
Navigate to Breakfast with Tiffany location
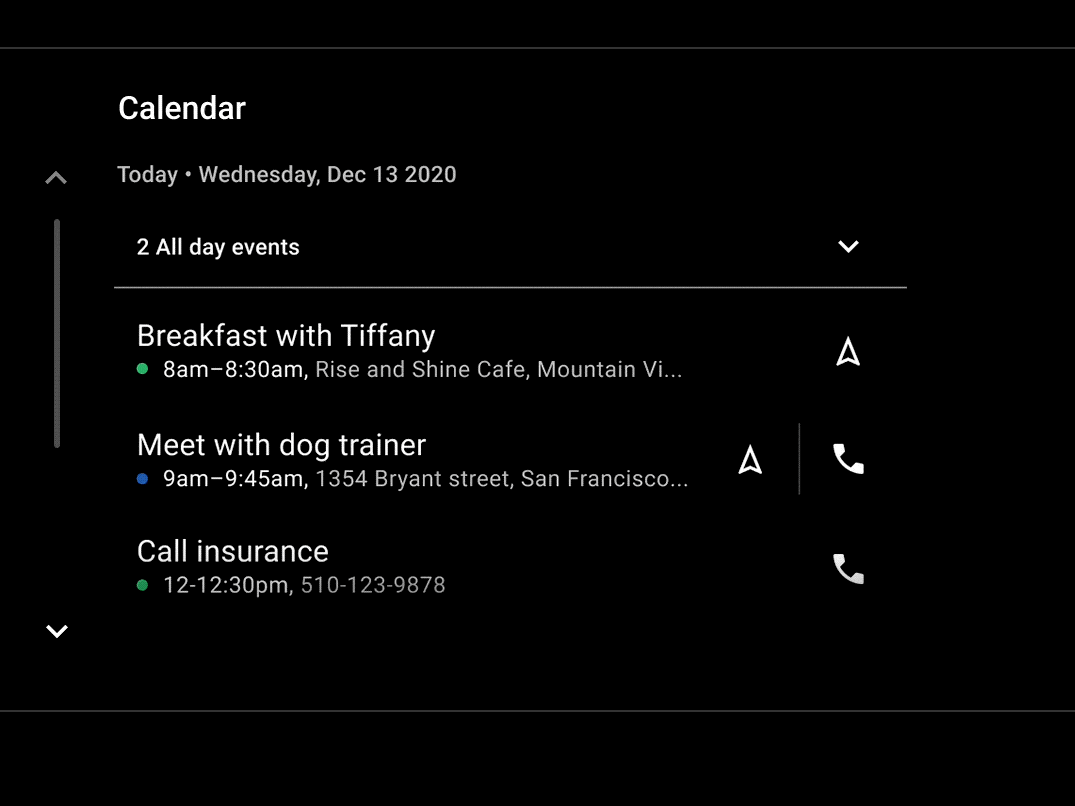(x=848, y=352)
